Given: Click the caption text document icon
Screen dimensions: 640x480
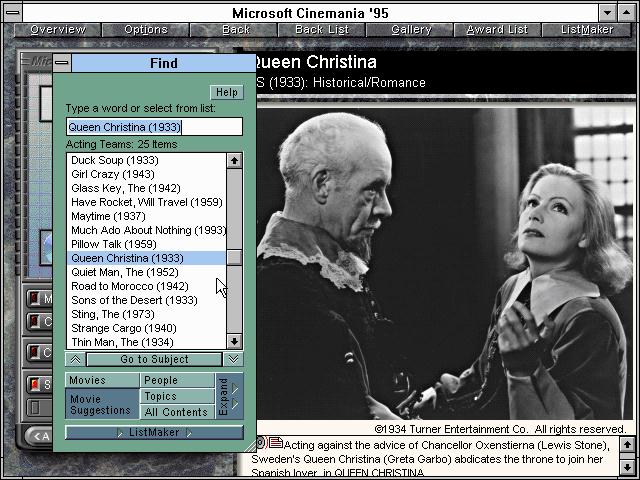Looking at the screenshot, I should point(276,442).
